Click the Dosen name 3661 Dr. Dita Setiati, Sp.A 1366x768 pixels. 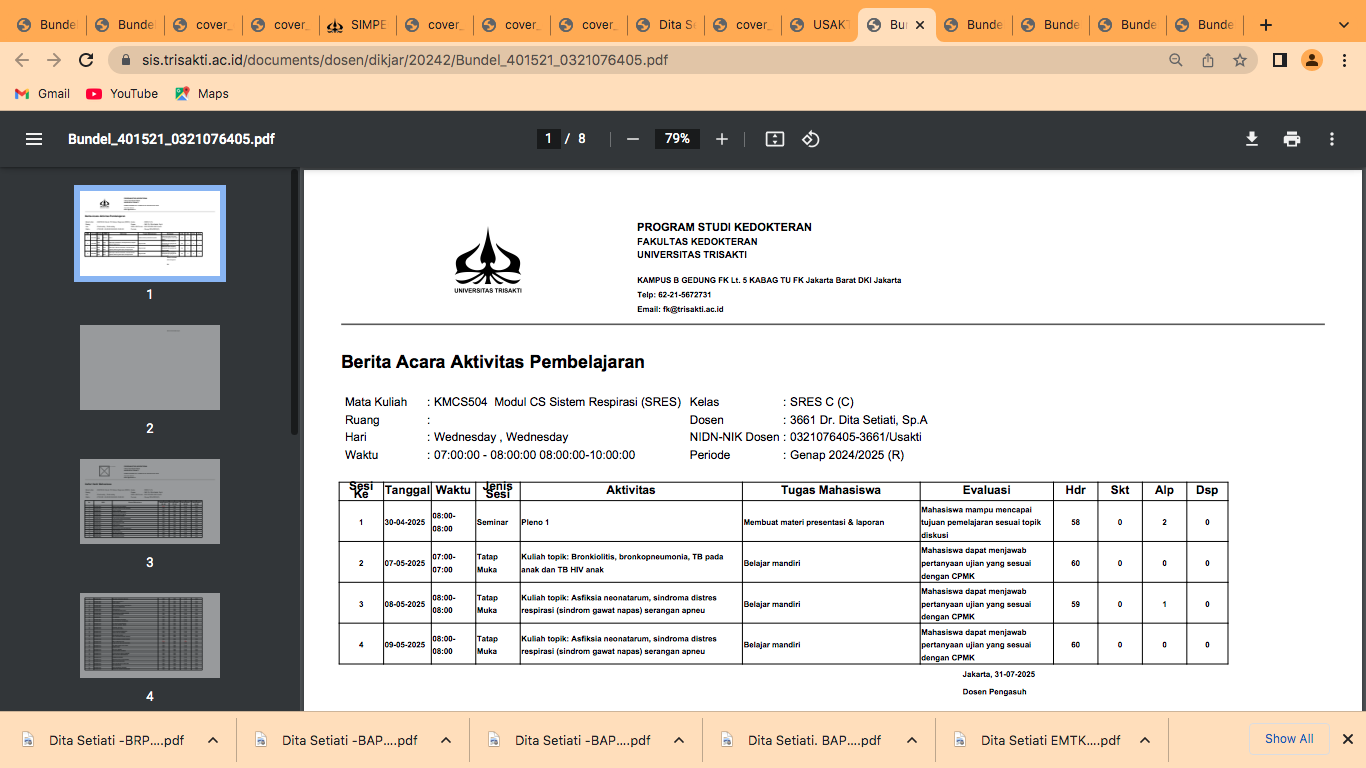[x=858, y=420]
